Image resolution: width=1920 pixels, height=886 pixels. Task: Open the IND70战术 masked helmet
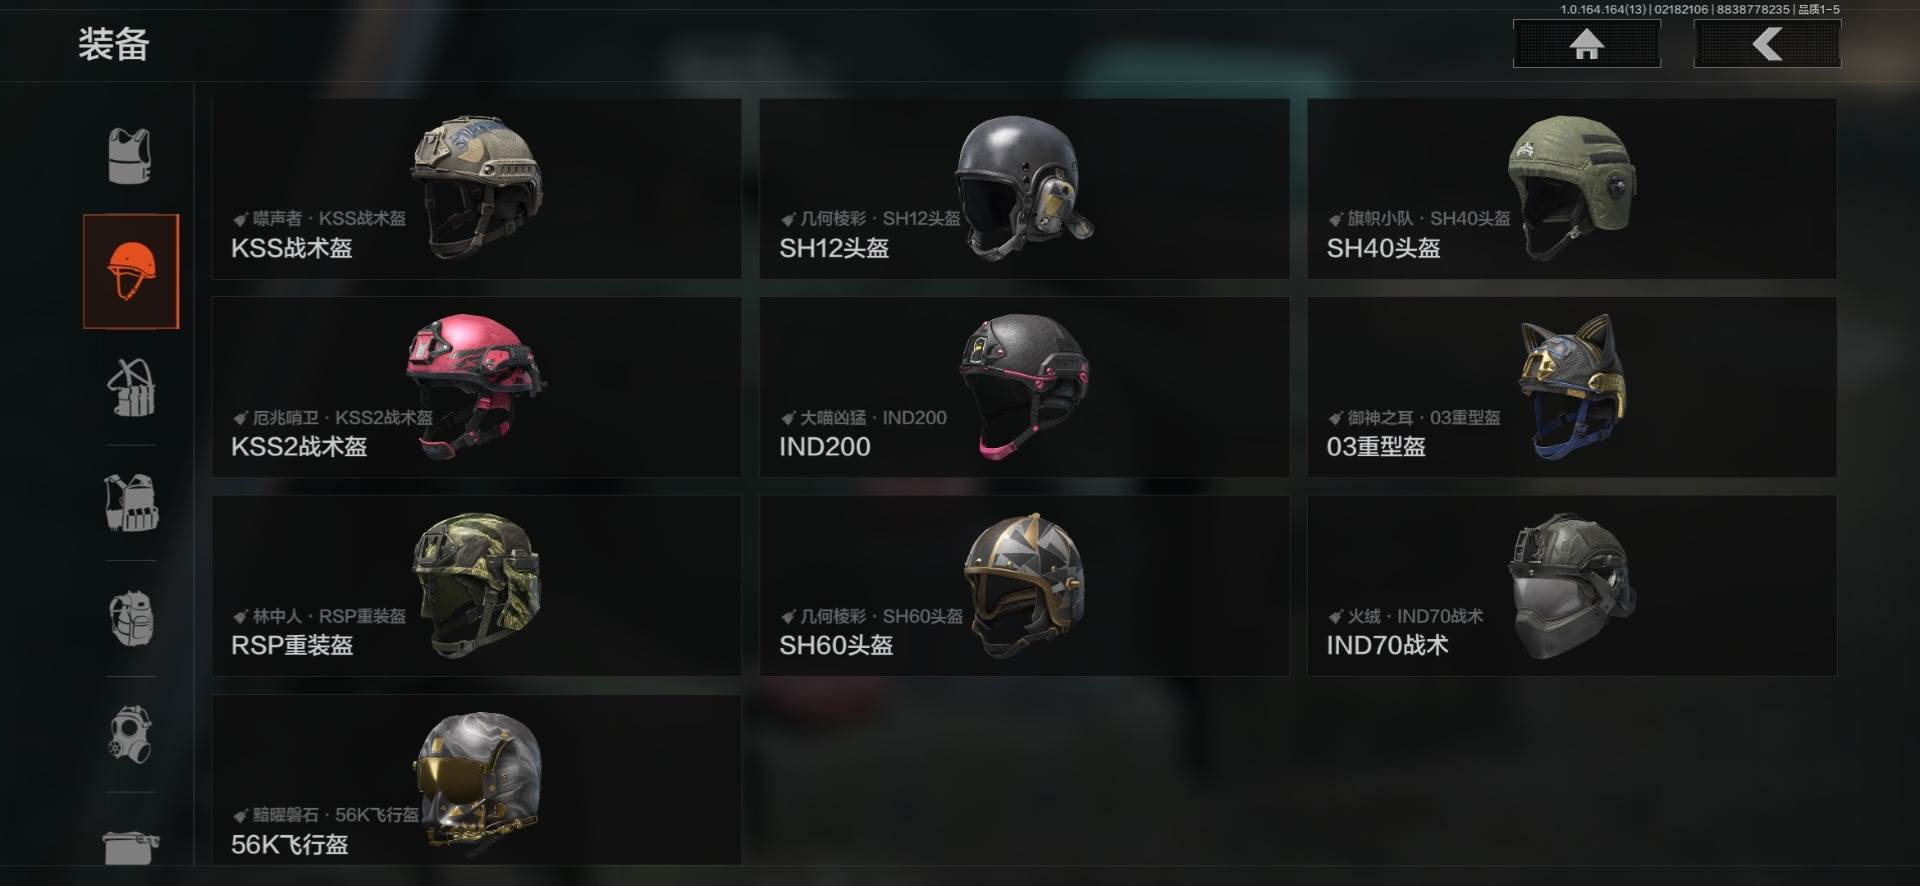coord(1572,585)
